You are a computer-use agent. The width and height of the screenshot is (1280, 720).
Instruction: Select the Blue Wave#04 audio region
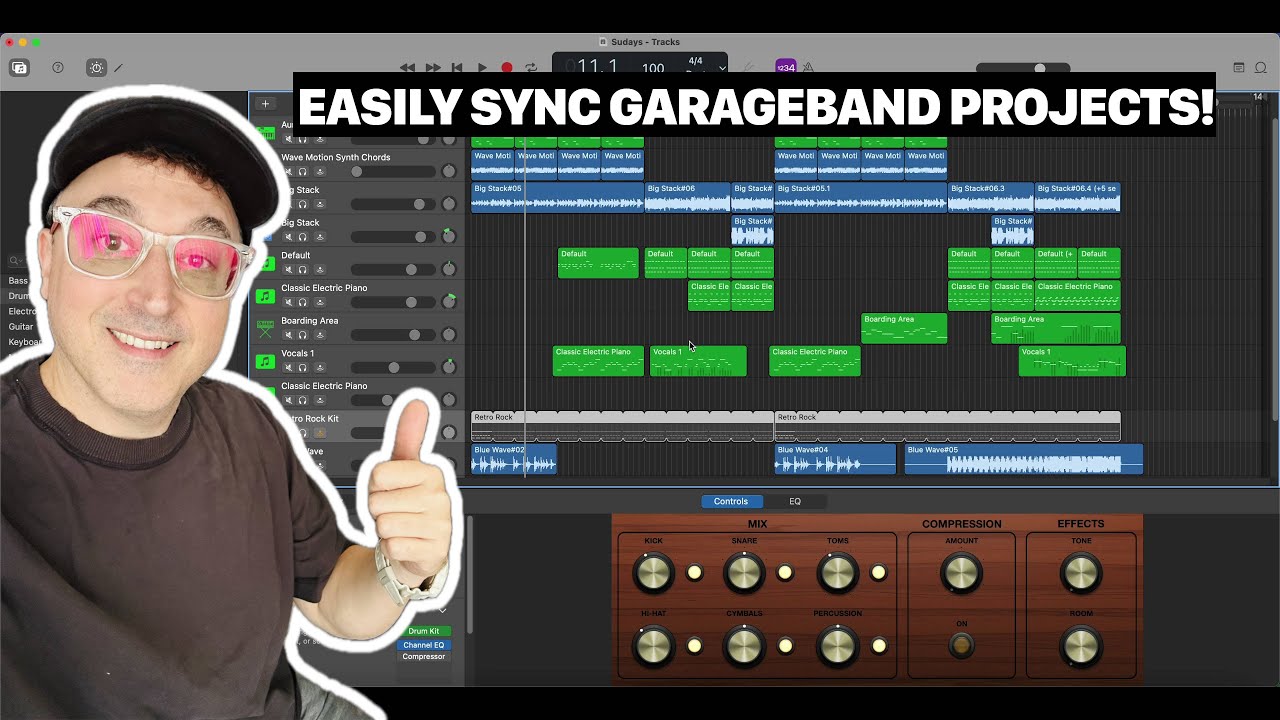[x=836, y=459]
